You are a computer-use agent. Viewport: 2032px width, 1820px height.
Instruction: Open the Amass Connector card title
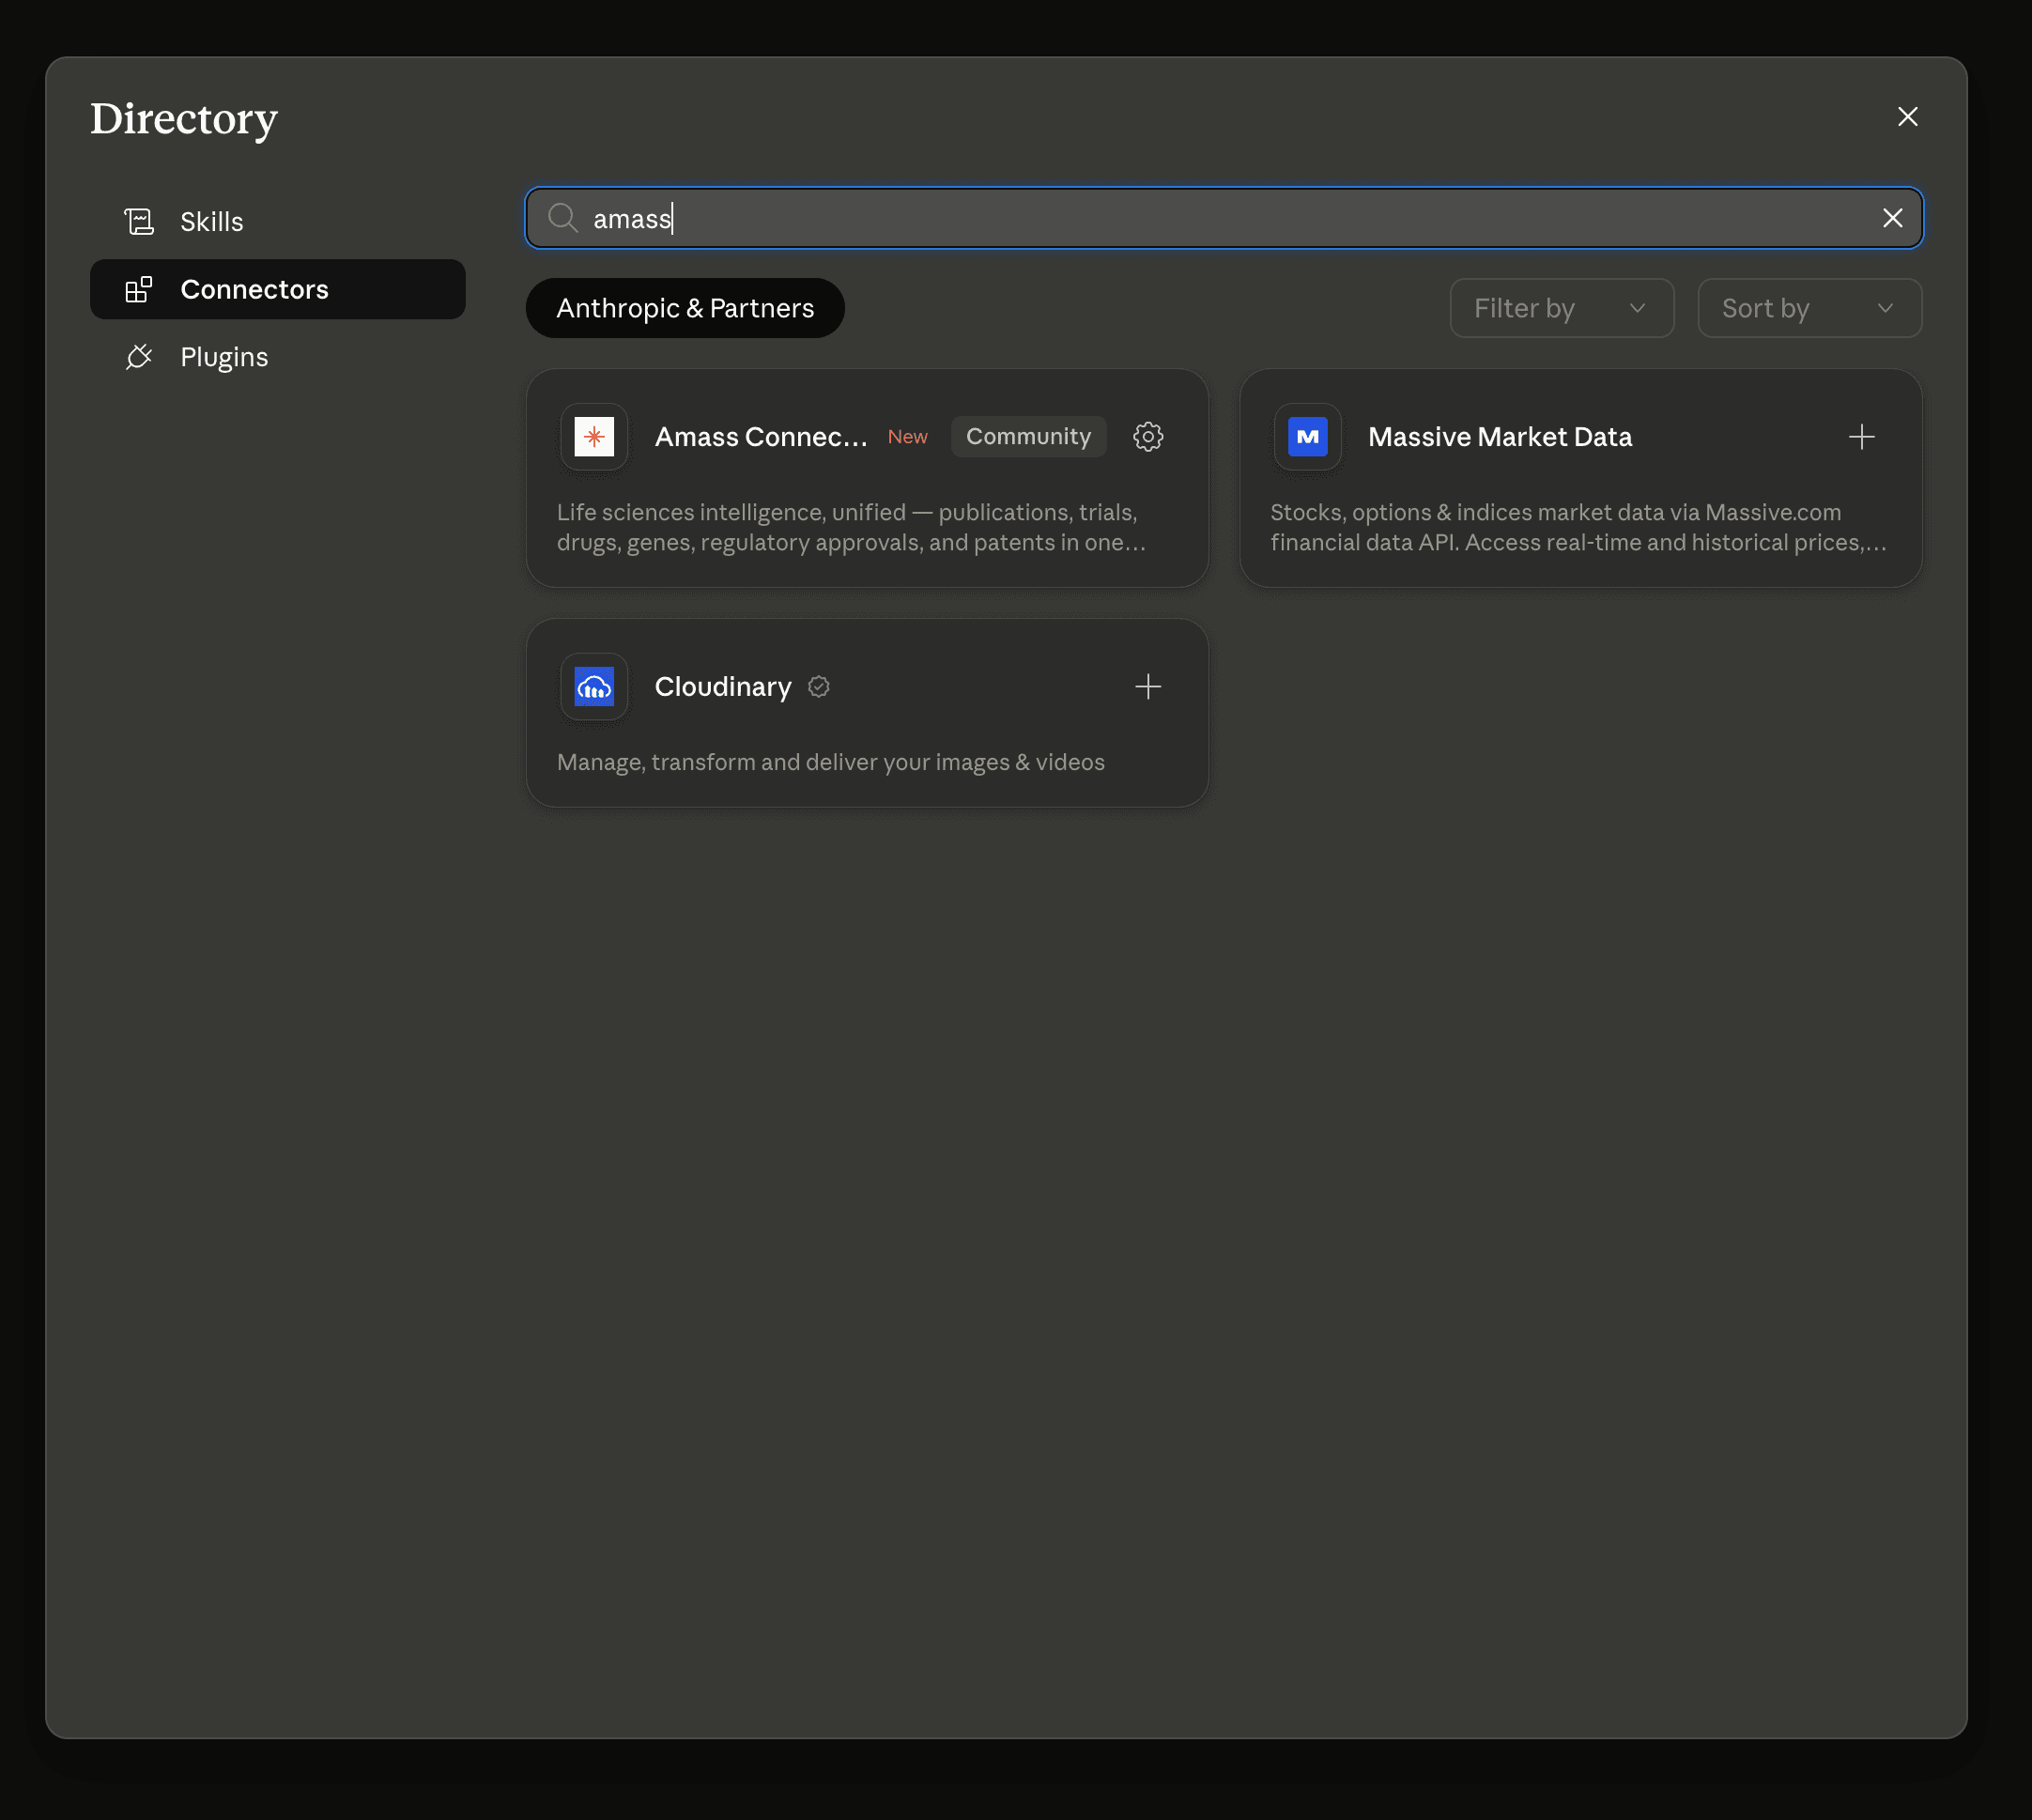tap(761, 437)
